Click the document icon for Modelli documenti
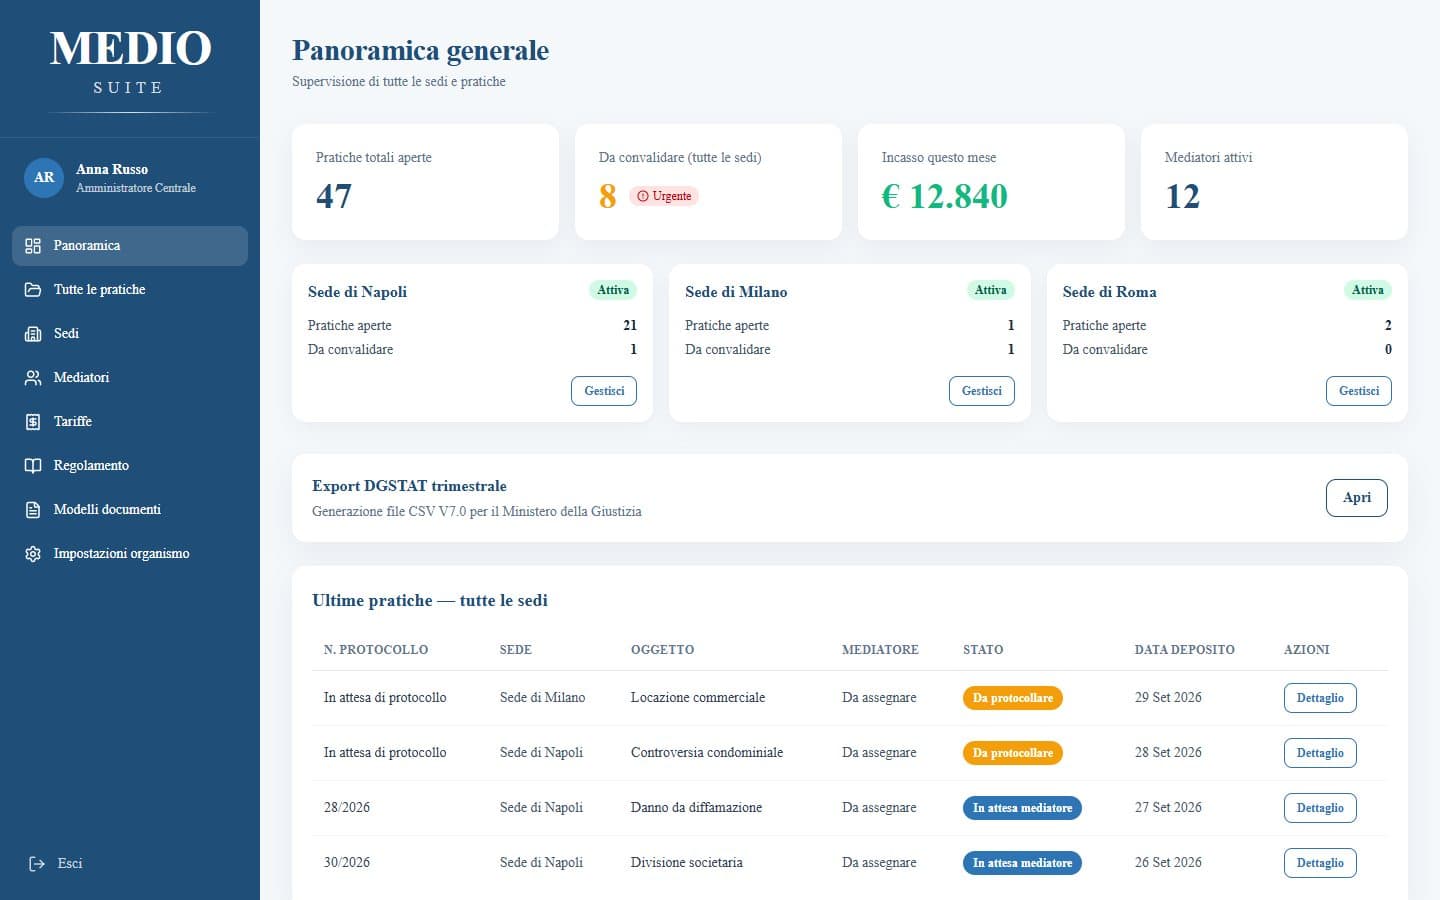This screenshot has width=1440, height=900. [x=33, y=510]
